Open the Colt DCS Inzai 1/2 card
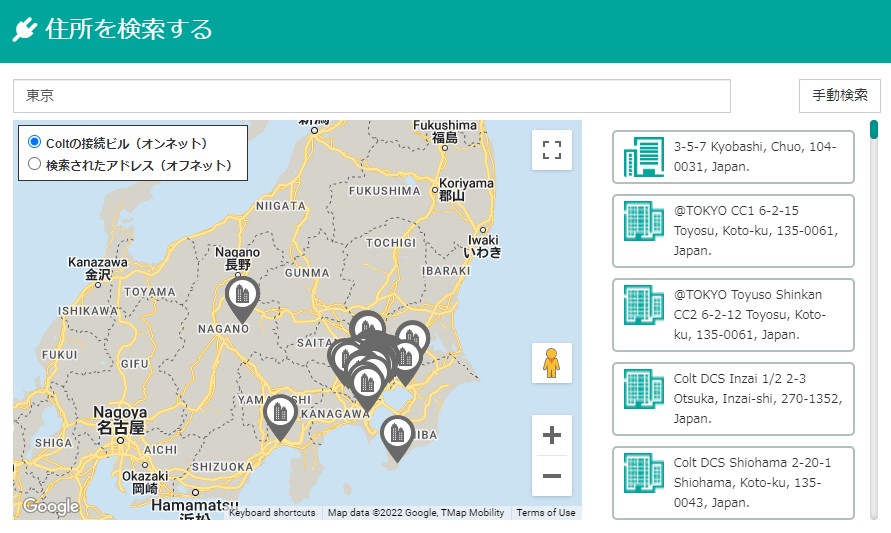 pos(733,399)
